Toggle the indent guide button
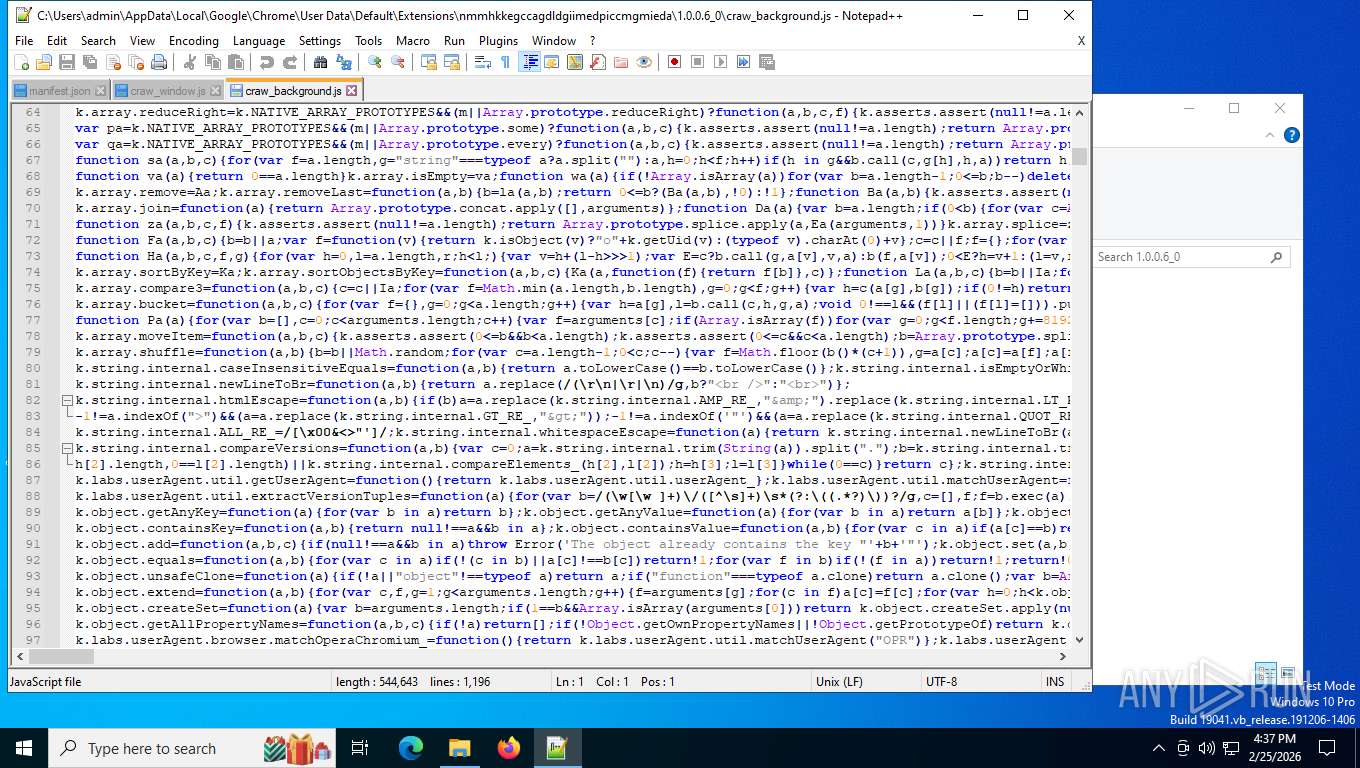Viewport: 1360px width, 768px height. point(530,62)
